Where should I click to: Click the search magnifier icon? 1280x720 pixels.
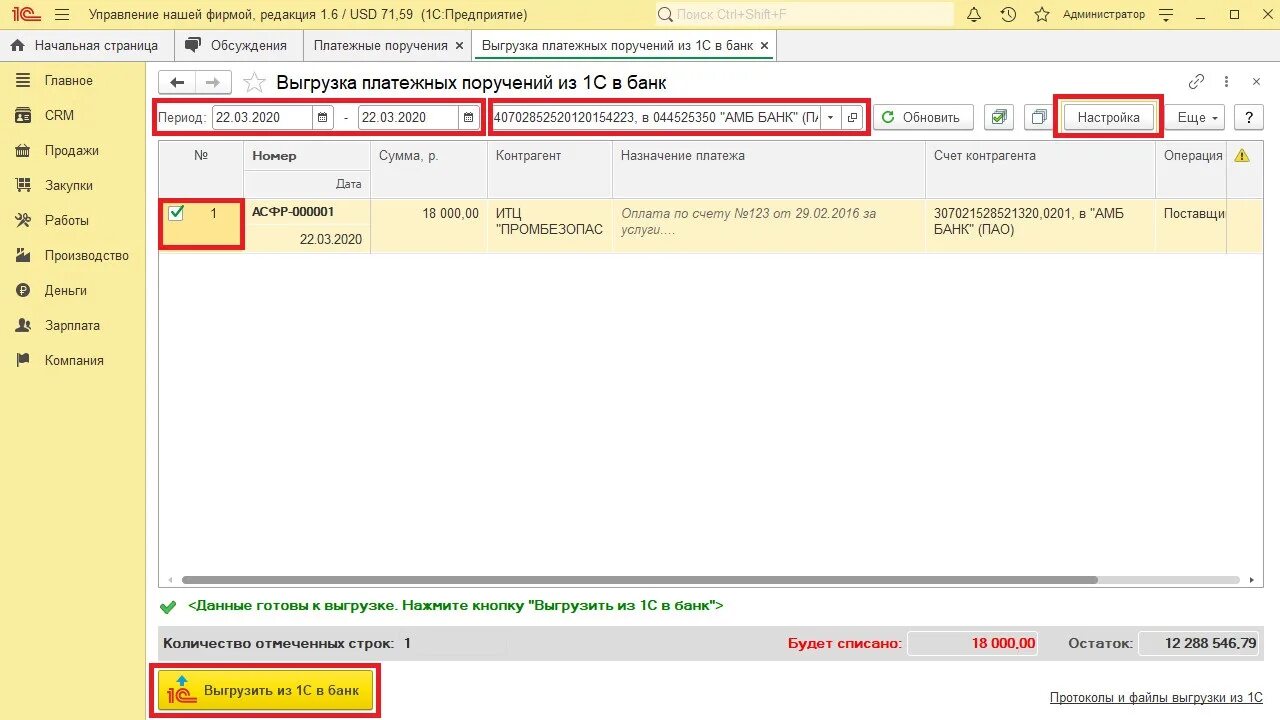pos(666,15)
